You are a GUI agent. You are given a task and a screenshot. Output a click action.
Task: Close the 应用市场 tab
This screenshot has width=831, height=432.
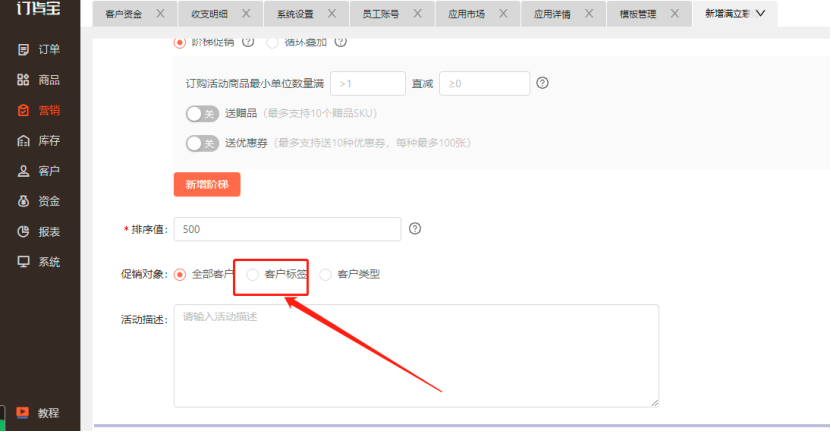click(x=503, y=13)
